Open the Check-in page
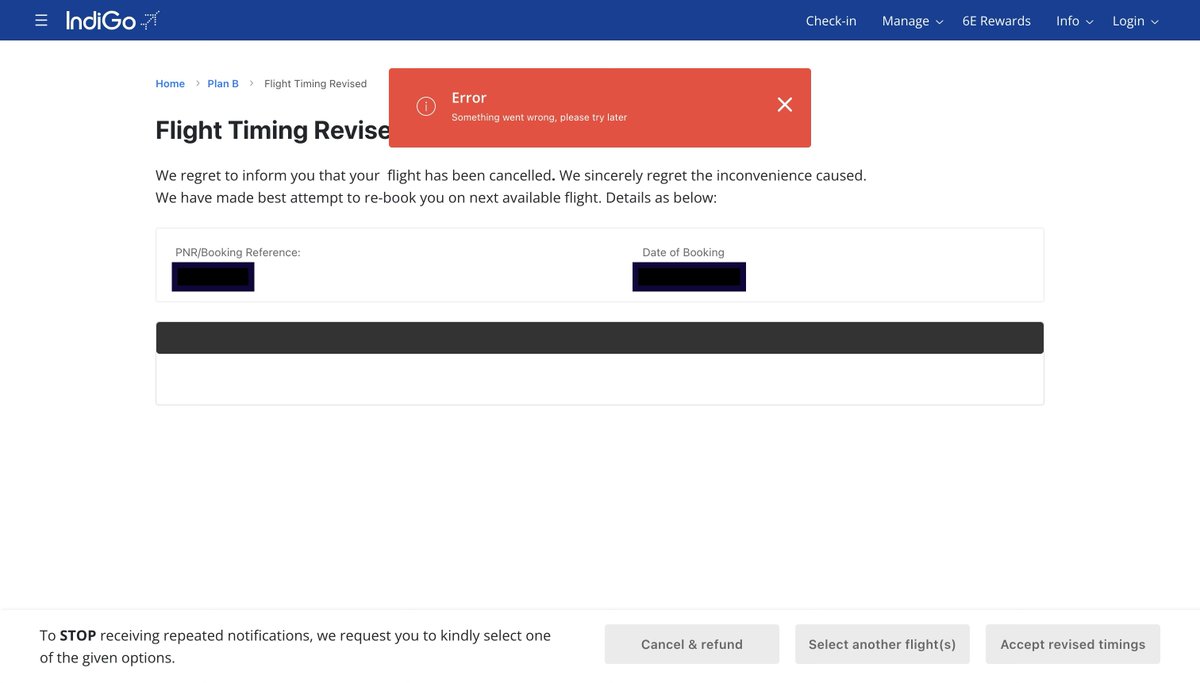 click(x=831, y=21)
